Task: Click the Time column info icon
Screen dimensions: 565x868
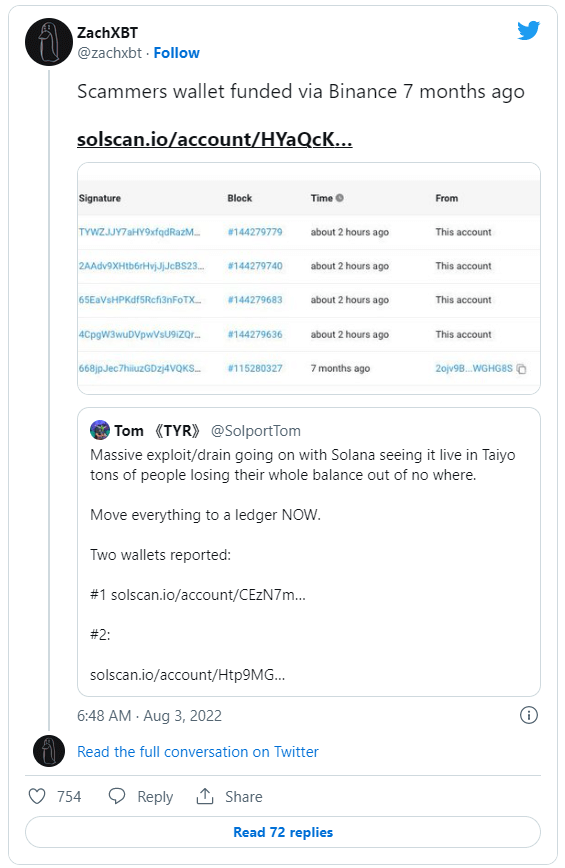Action: (x=340, y=198)
